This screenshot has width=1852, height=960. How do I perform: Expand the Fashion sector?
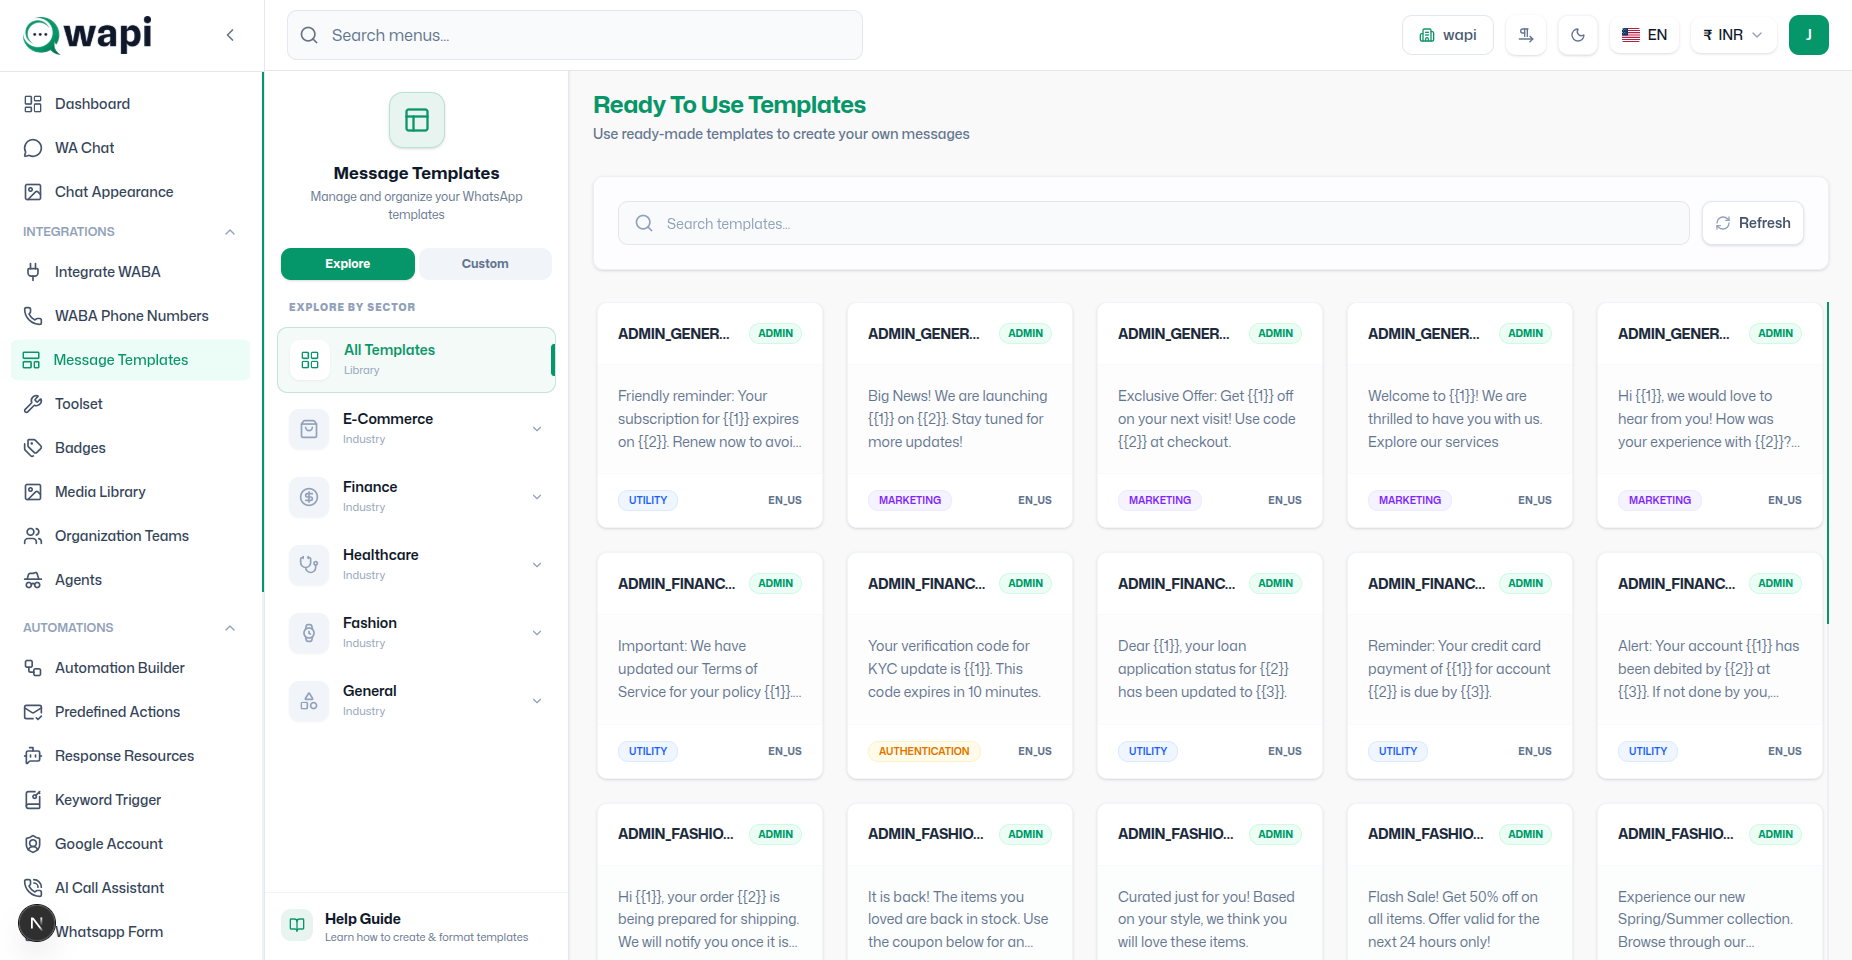(x=416, y=633)
